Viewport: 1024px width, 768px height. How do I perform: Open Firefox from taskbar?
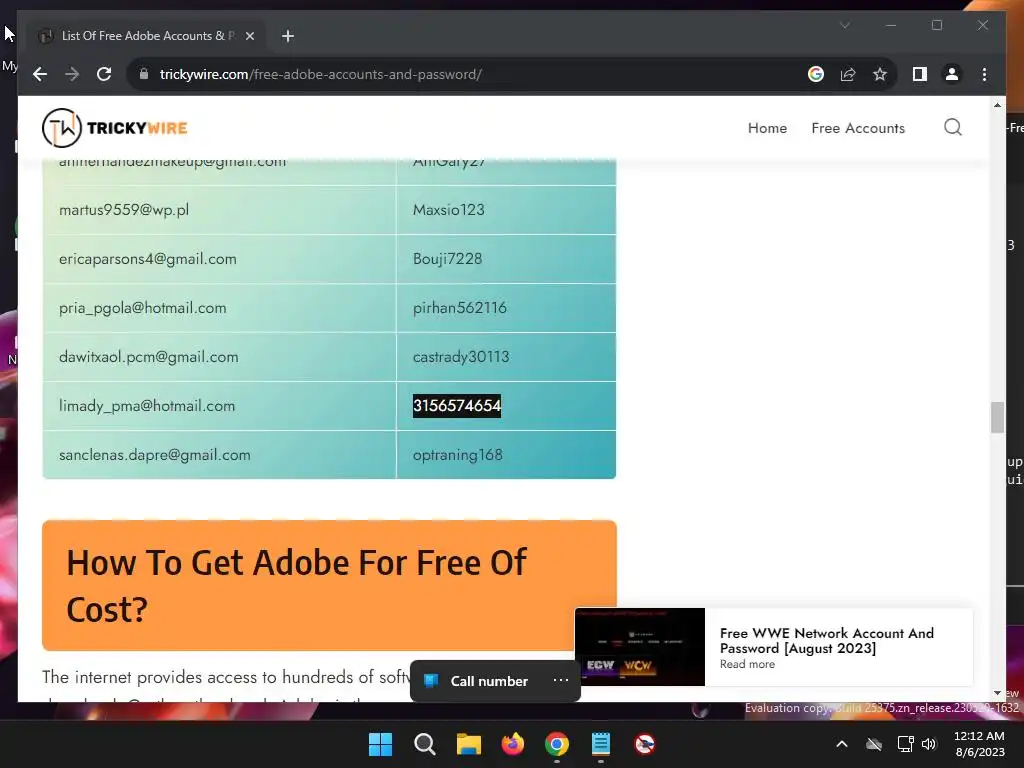(x=513, y=744)
